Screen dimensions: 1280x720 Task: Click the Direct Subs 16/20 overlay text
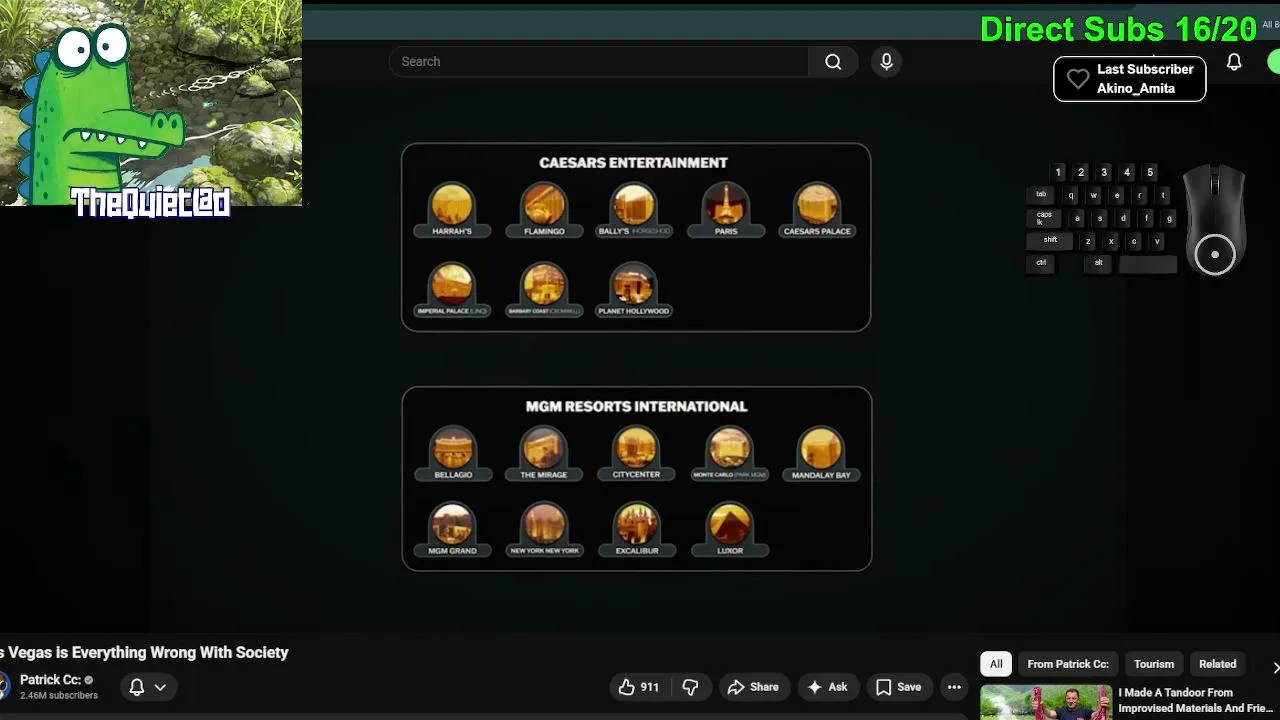click(1118, 29)
